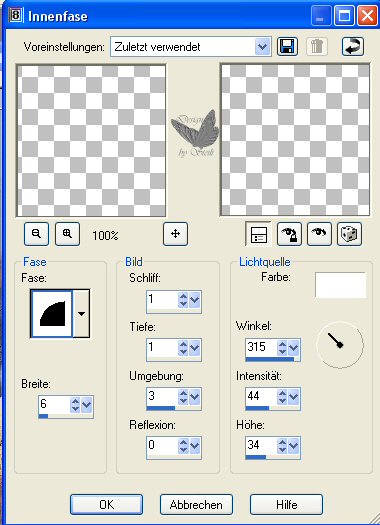Image resolution: width=380 pixels, height=525 pixels.
Task: Zoom out the preview with the minus magnifier
Action: click(x=36, y=234)
